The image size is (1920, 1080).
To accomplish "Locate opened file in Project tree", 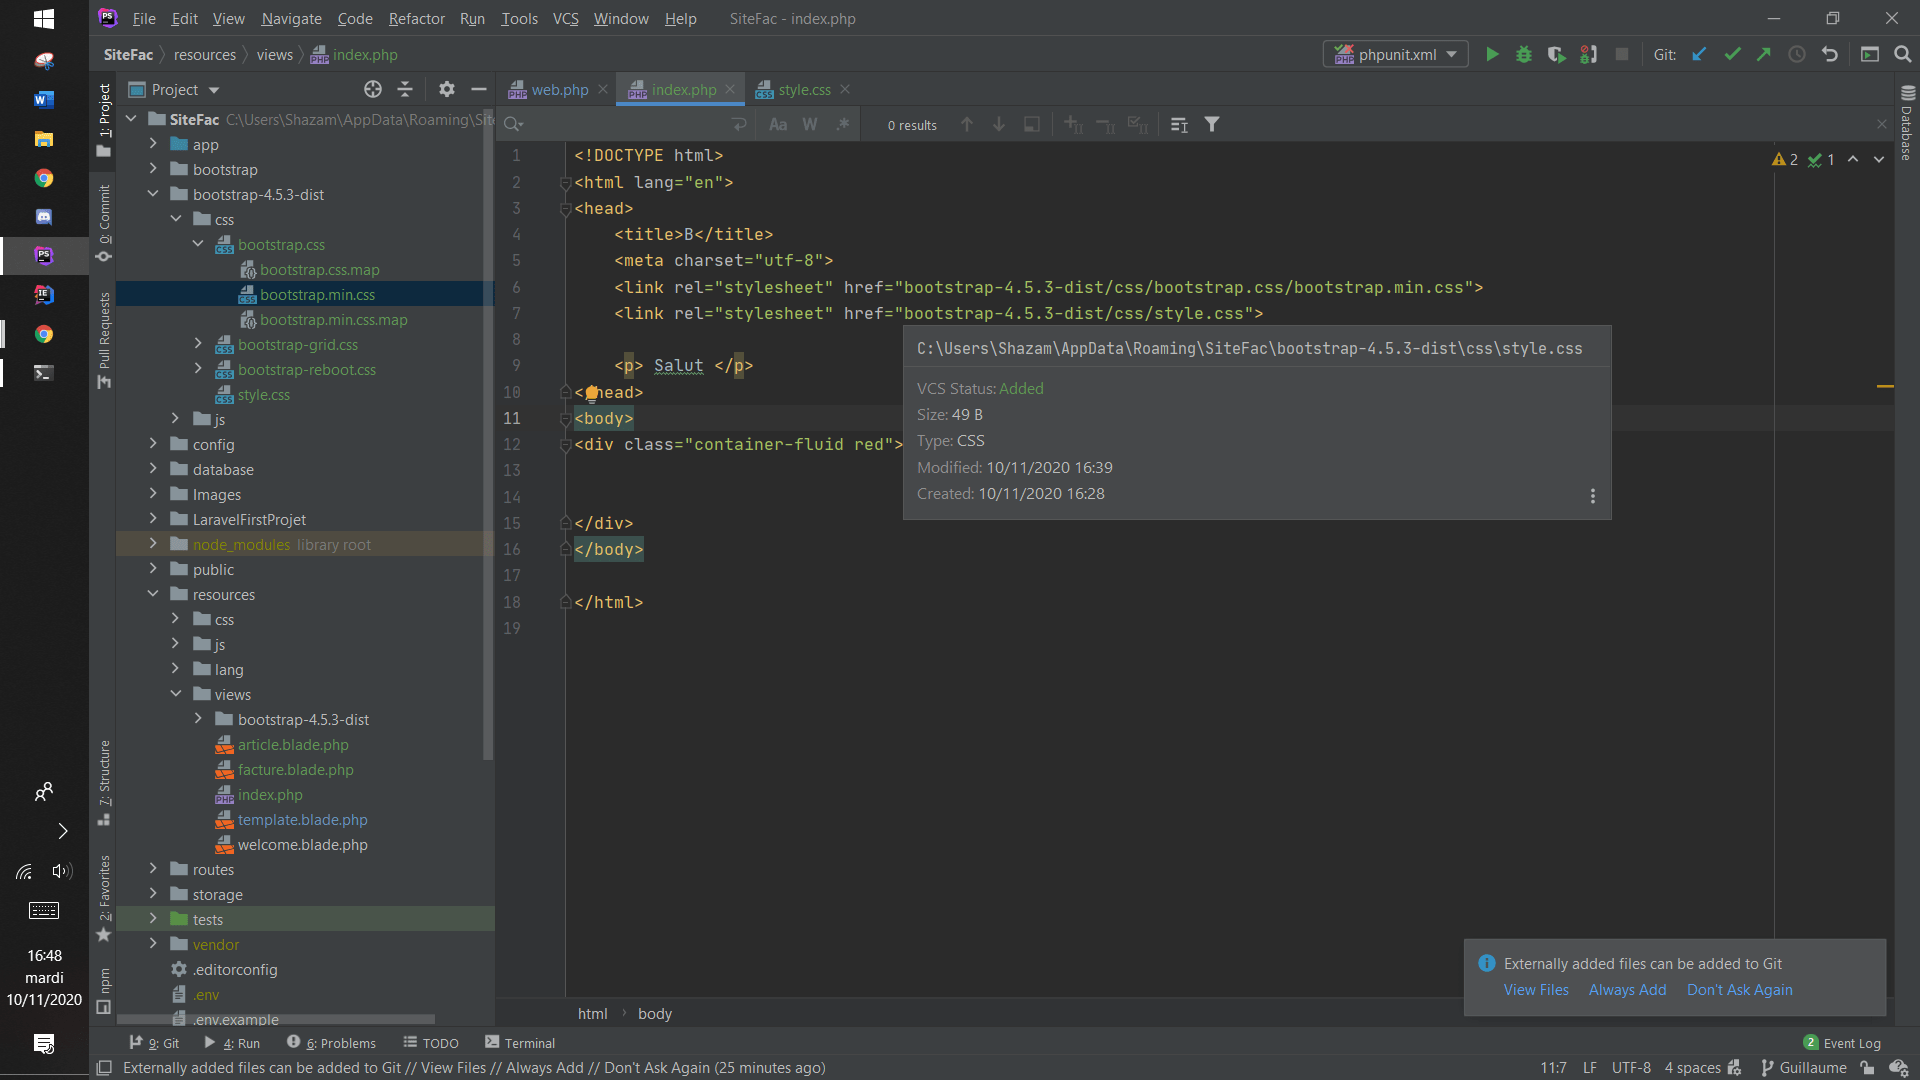I will [x=373, y=90].
